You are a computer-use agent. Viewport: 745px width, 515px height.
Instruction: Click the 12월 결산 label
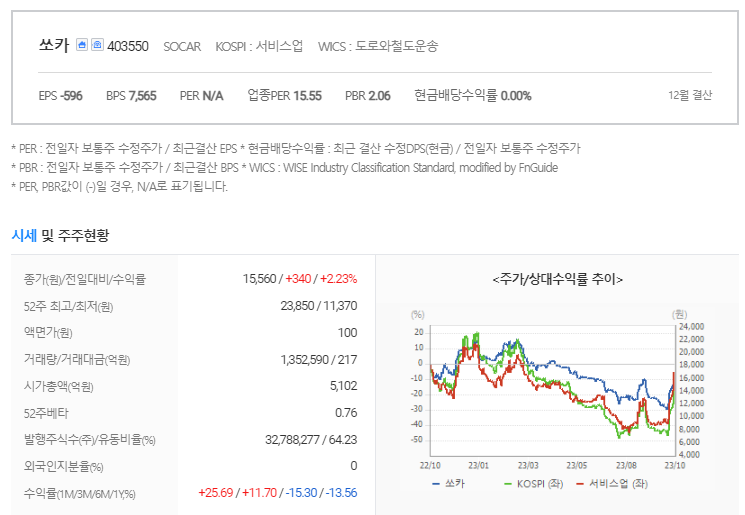tap(690, 95)
